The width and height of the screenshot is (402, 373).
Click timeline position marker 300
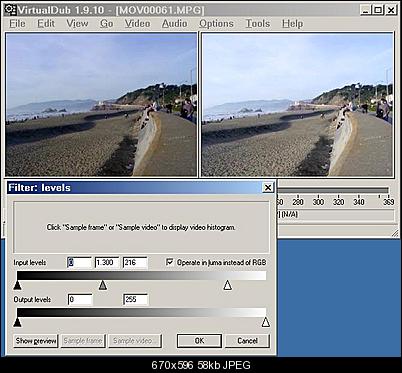[x=318, y=202]
